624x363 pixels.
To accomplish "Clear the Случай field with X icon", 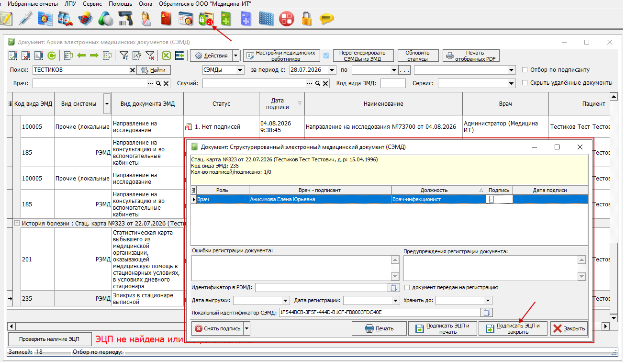I will click(x=326, y=83).
